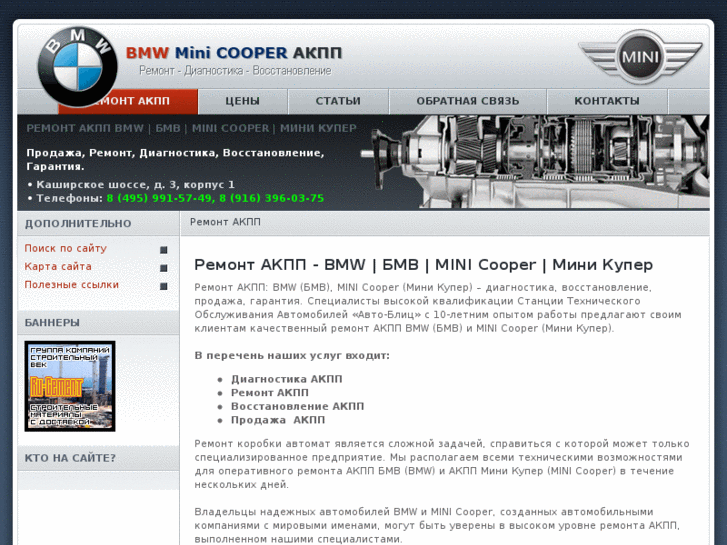Click the В перечень наших услуг входит text
727x545 pixels.
pyautogui.click(x=292, y=356)
